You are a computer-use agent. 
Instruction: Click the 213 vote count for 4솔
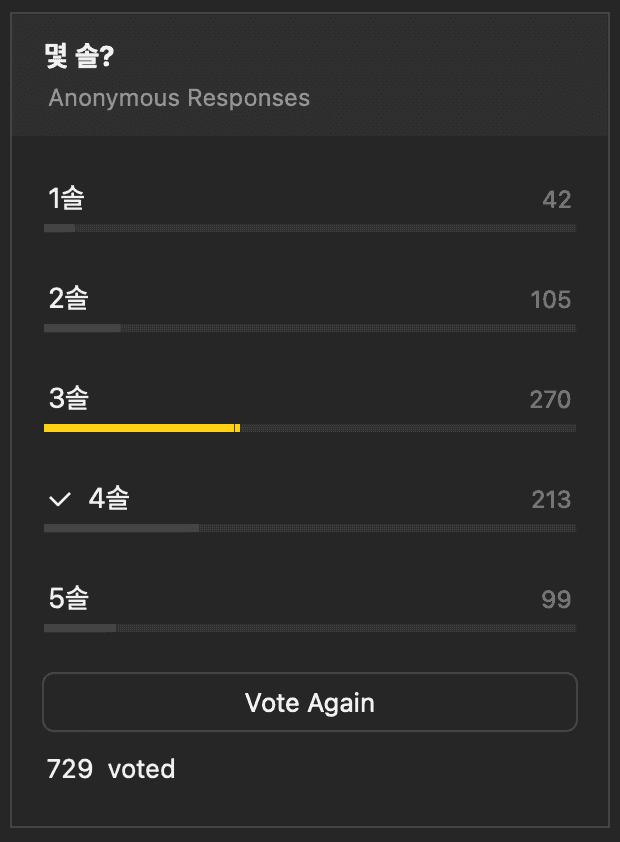(x=551, y=499)
